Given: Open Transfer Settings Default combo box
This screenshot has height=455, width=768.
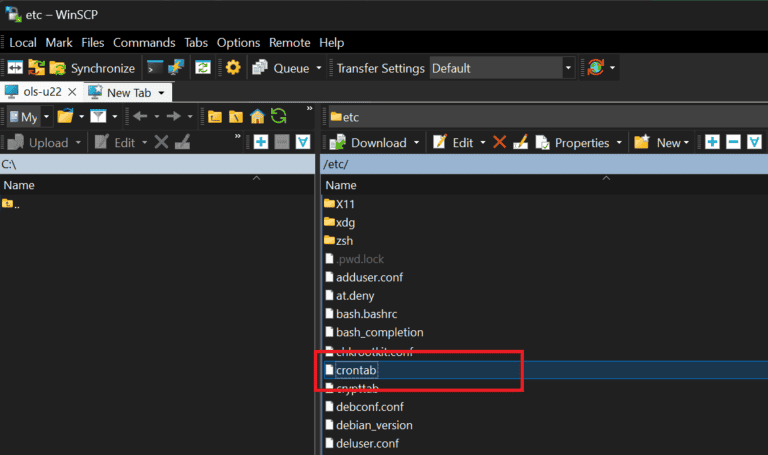Looking at the screenshot, I should click(502, 68).
